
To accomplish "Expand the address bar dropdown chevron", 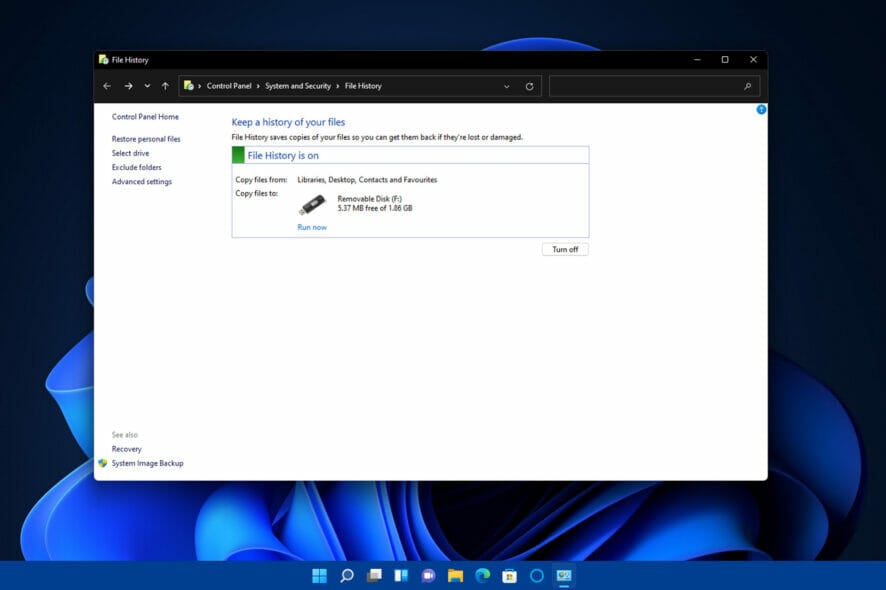I will (506, 86).
